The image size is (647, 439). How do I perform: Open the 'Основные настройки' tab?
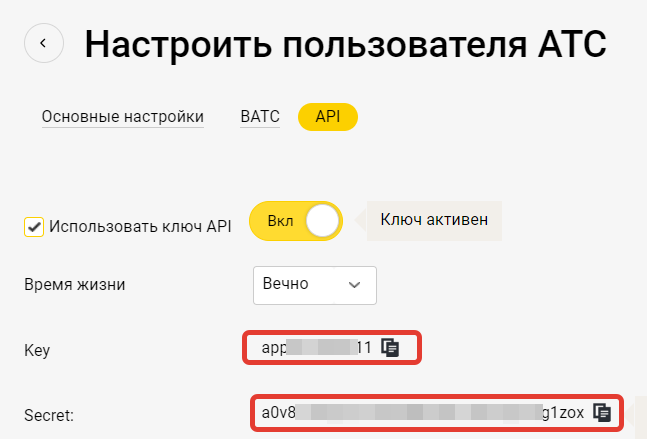123,117
